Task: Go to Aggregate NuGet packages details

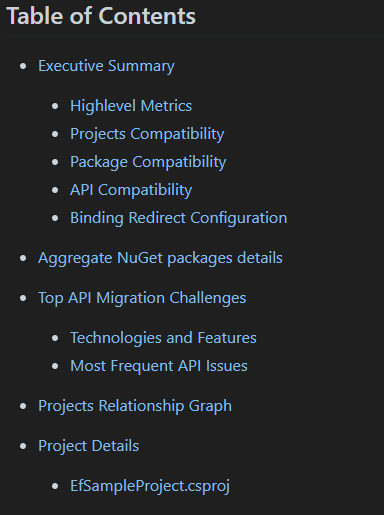Action: click(x=160, y=258)
